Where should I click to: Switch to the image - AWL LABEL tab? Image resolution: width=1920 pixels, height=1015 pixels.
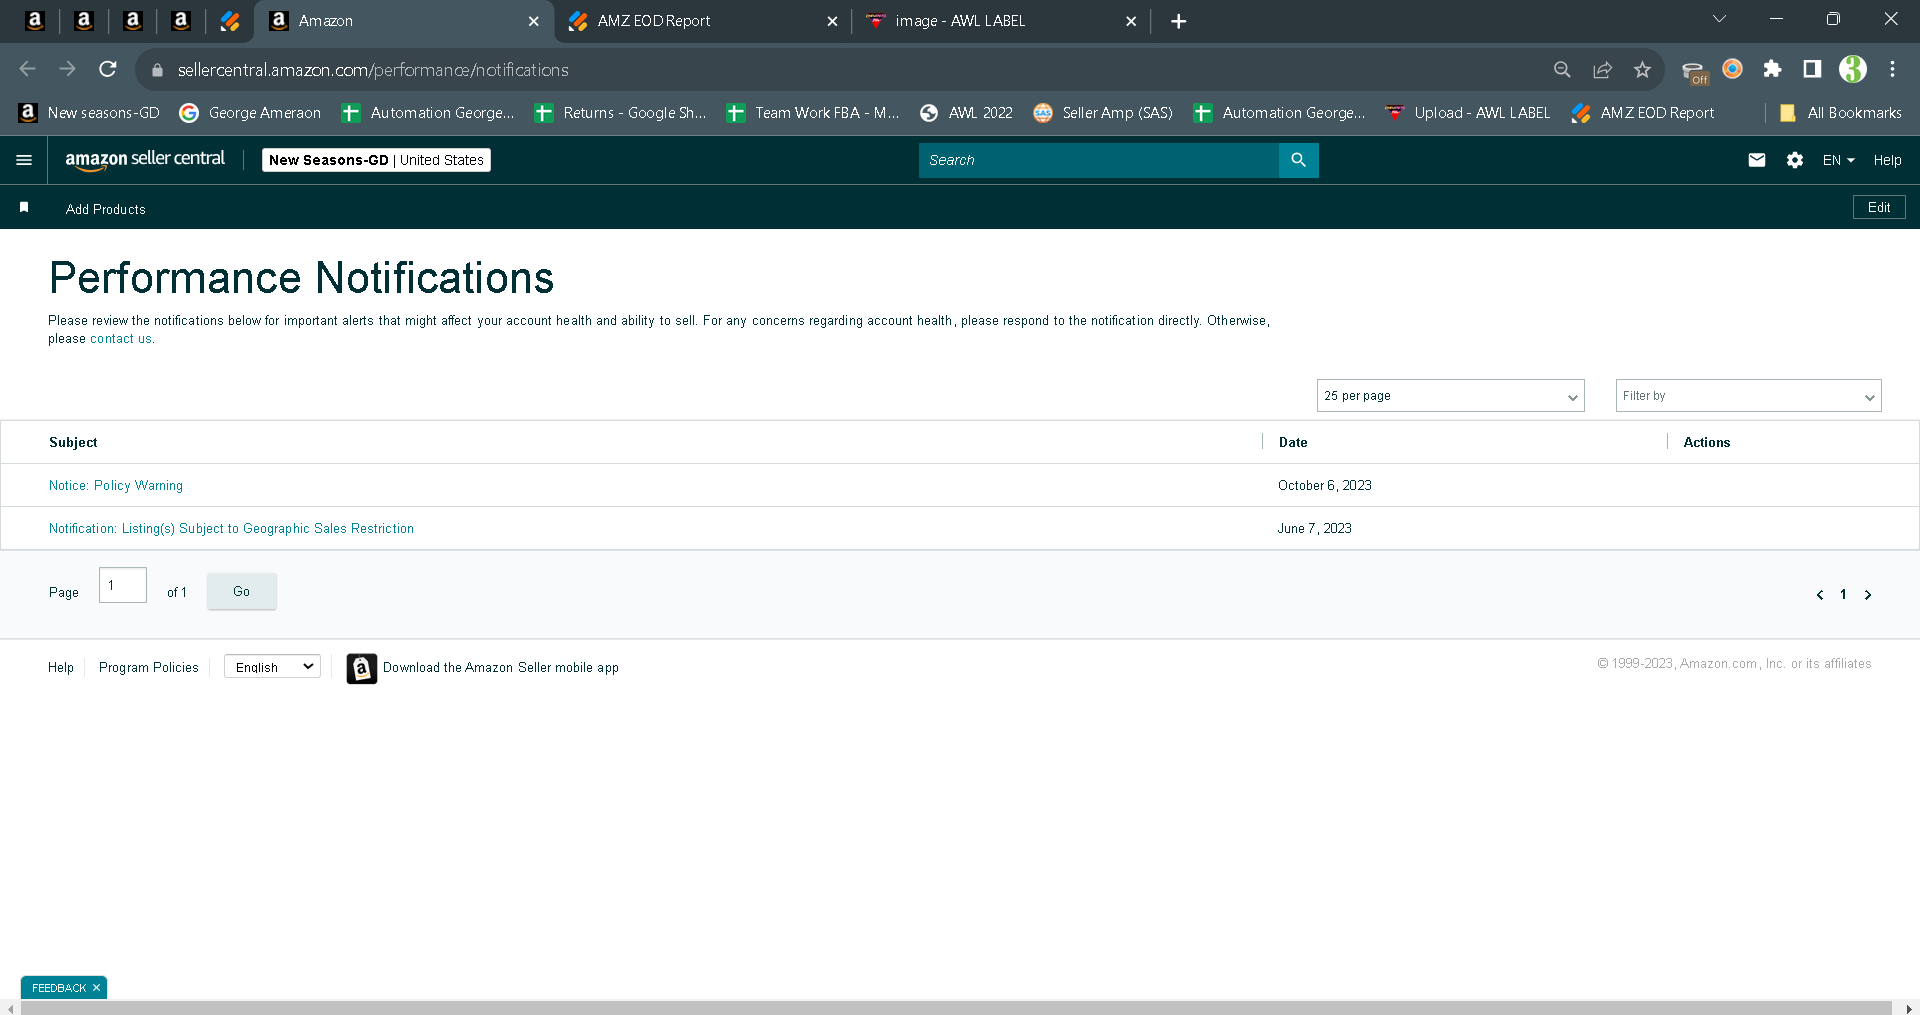1000,21
